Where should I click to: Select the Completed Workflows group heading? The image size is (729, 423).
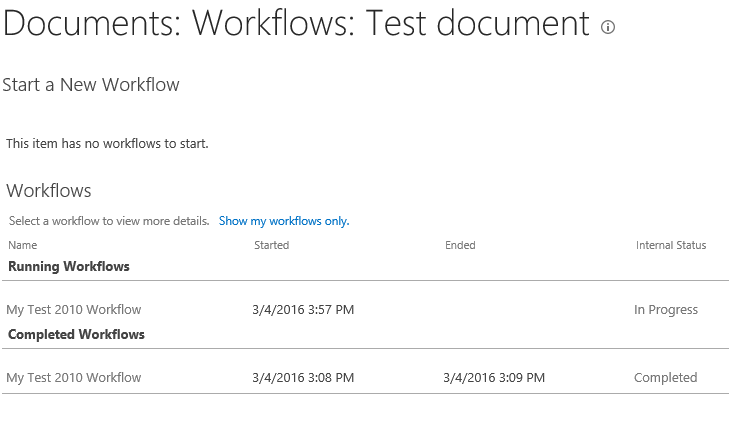click(x=76, y=335)
